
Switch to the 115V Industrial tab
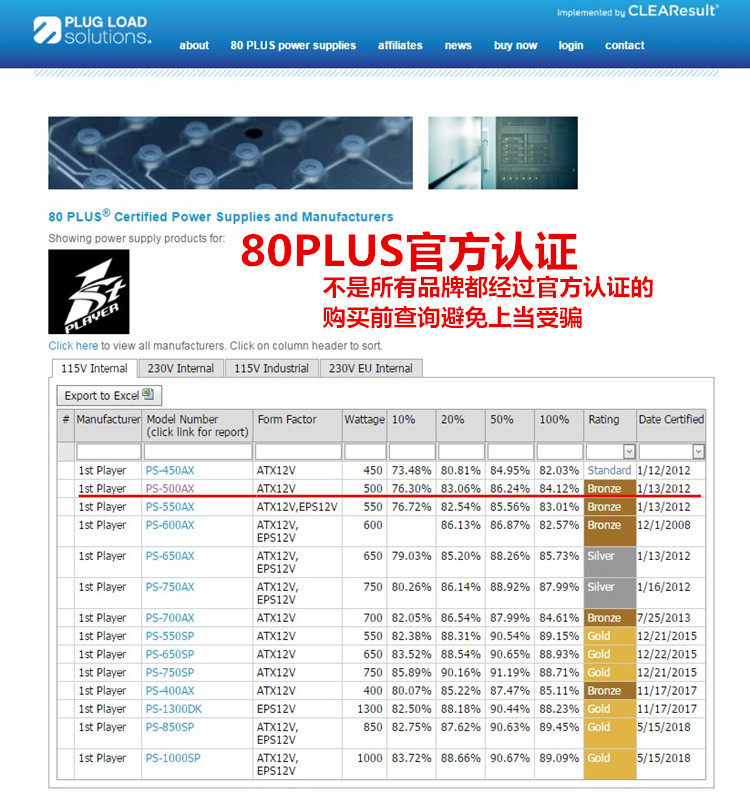point(272,368)
